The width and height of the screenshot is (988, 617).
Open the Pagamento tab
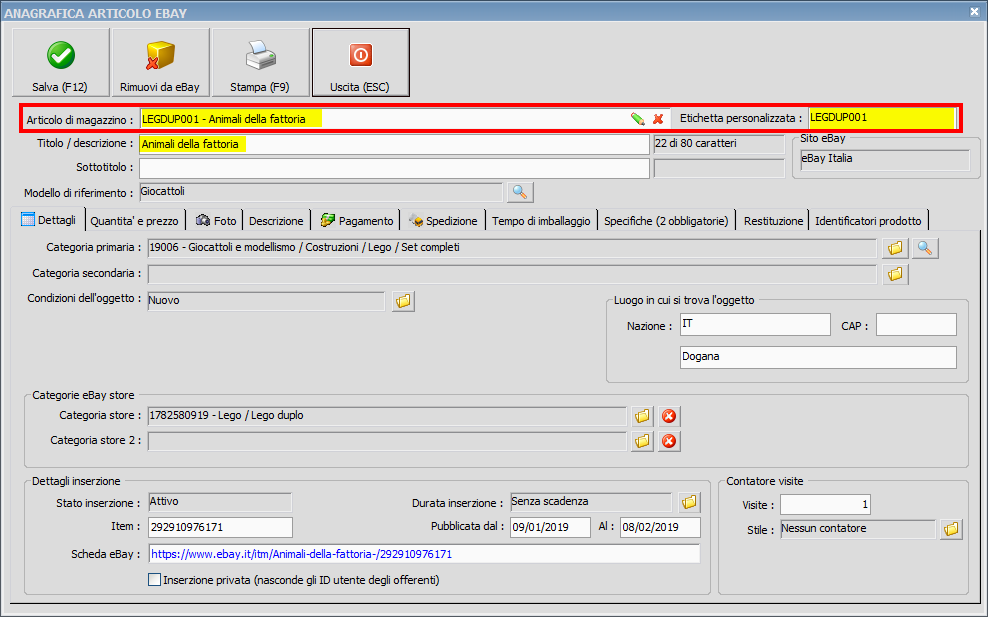(357, 221)
